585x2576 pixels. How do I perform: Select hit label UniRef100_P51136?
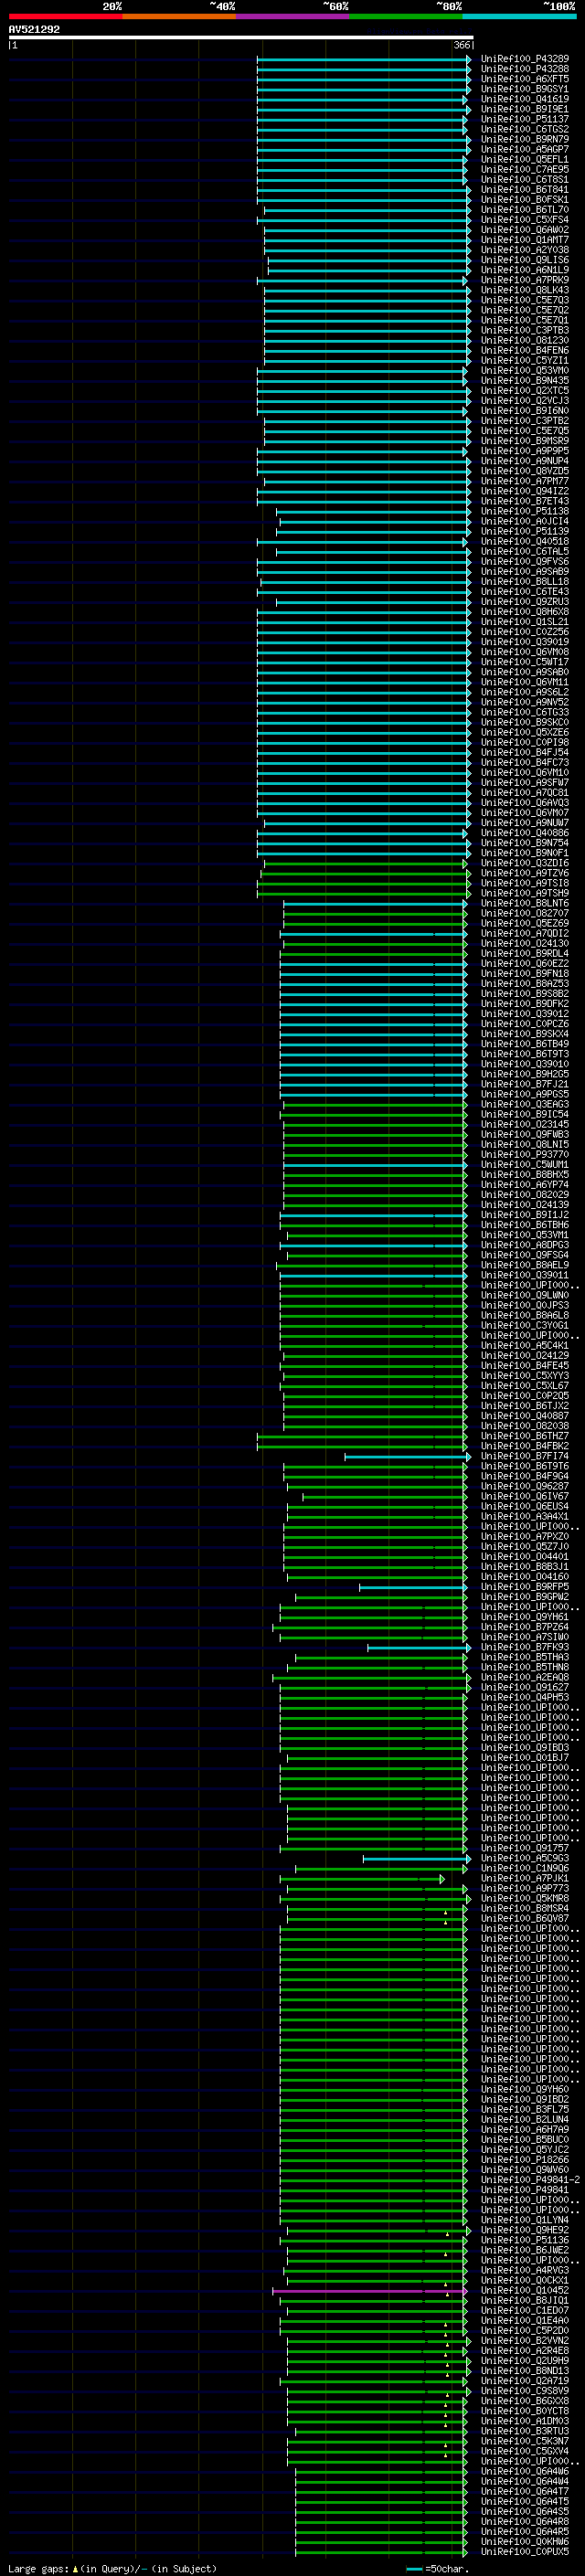pyautogui.click(x=524, y=2240)
